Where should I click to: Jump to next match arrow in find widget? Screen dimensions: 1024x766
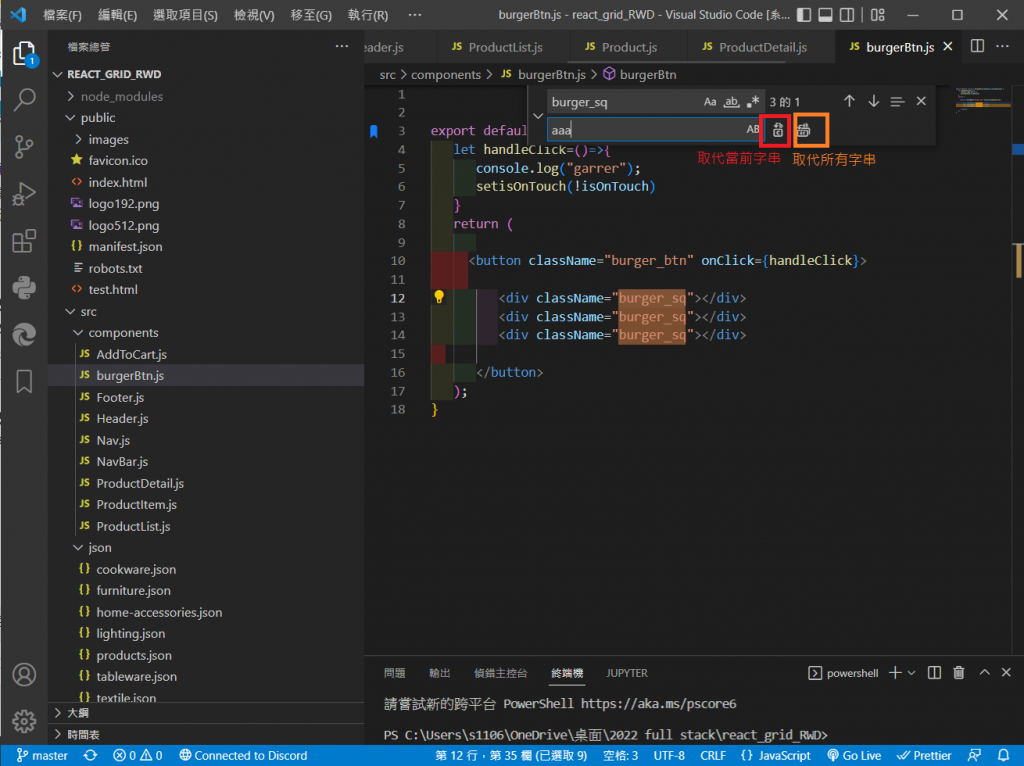[x=873, y=101]
